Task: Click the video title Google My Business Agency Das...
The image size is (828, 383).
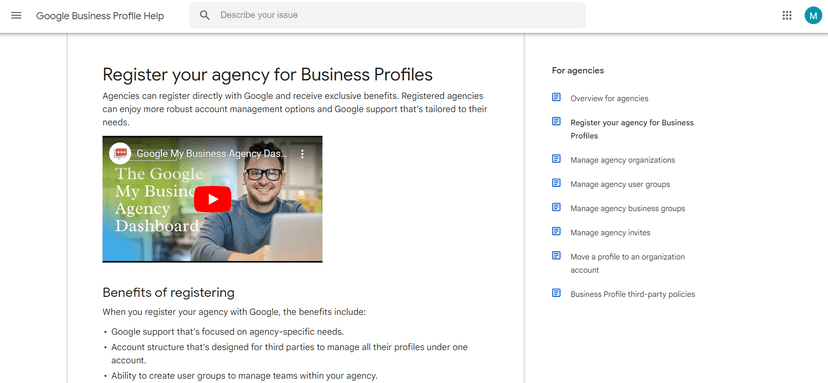Action: coord(212,154)
